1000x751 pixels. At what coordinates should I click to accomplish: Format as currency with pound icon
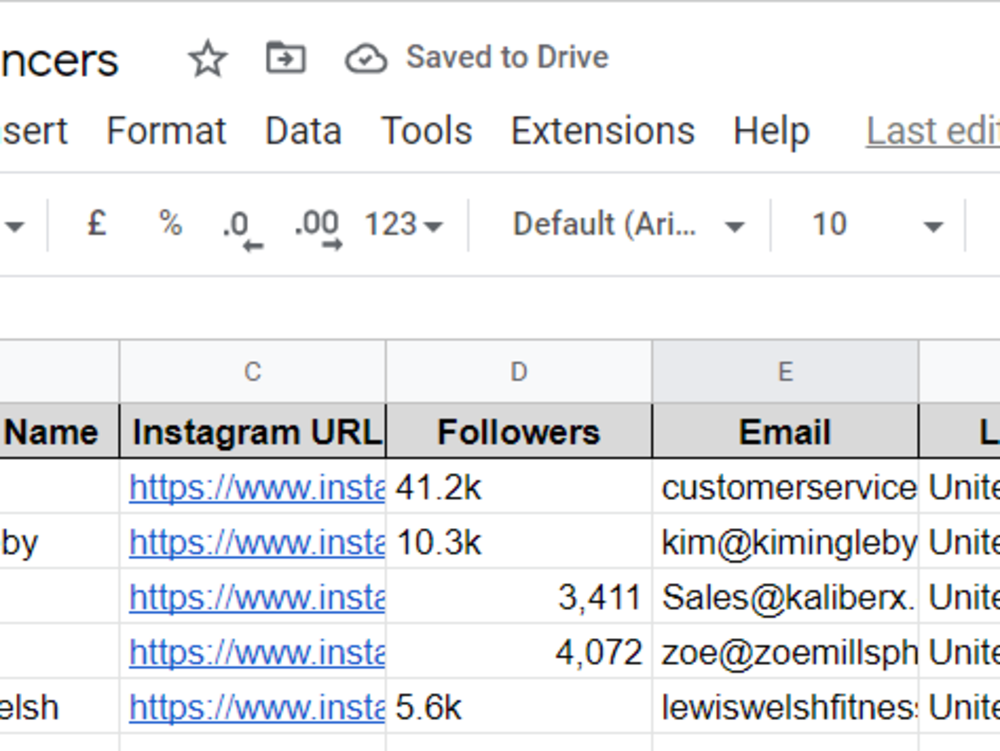pos(96,224)
